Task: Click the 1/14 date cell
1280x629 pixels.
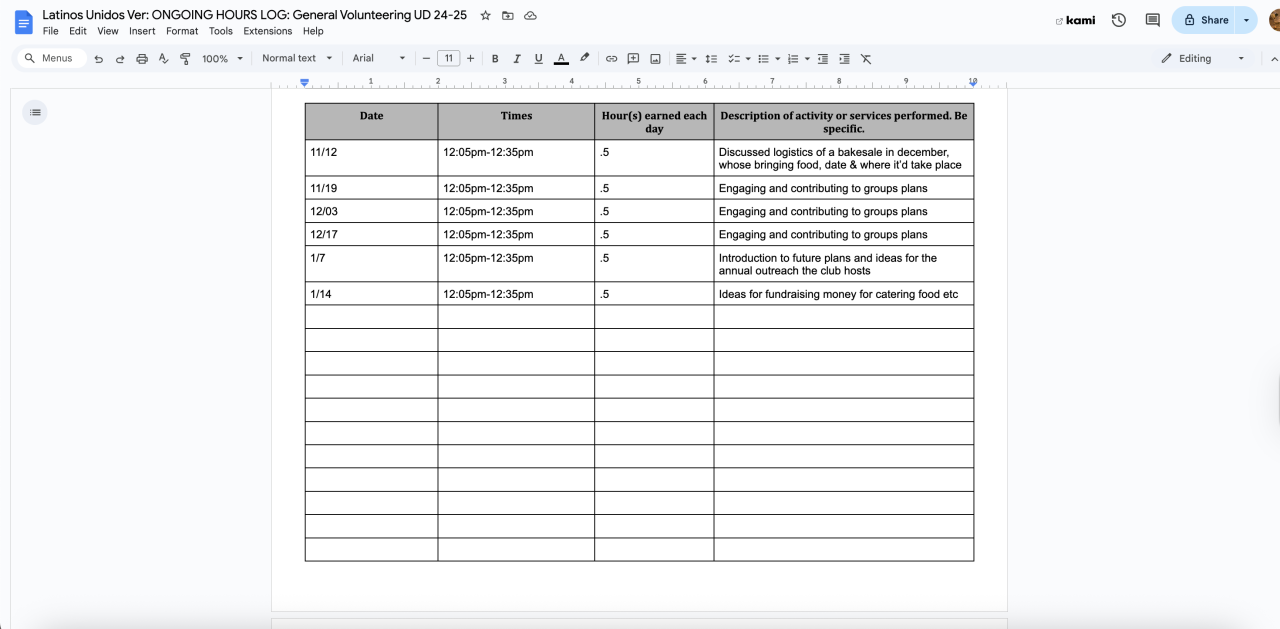Action: tap(371, 294)
